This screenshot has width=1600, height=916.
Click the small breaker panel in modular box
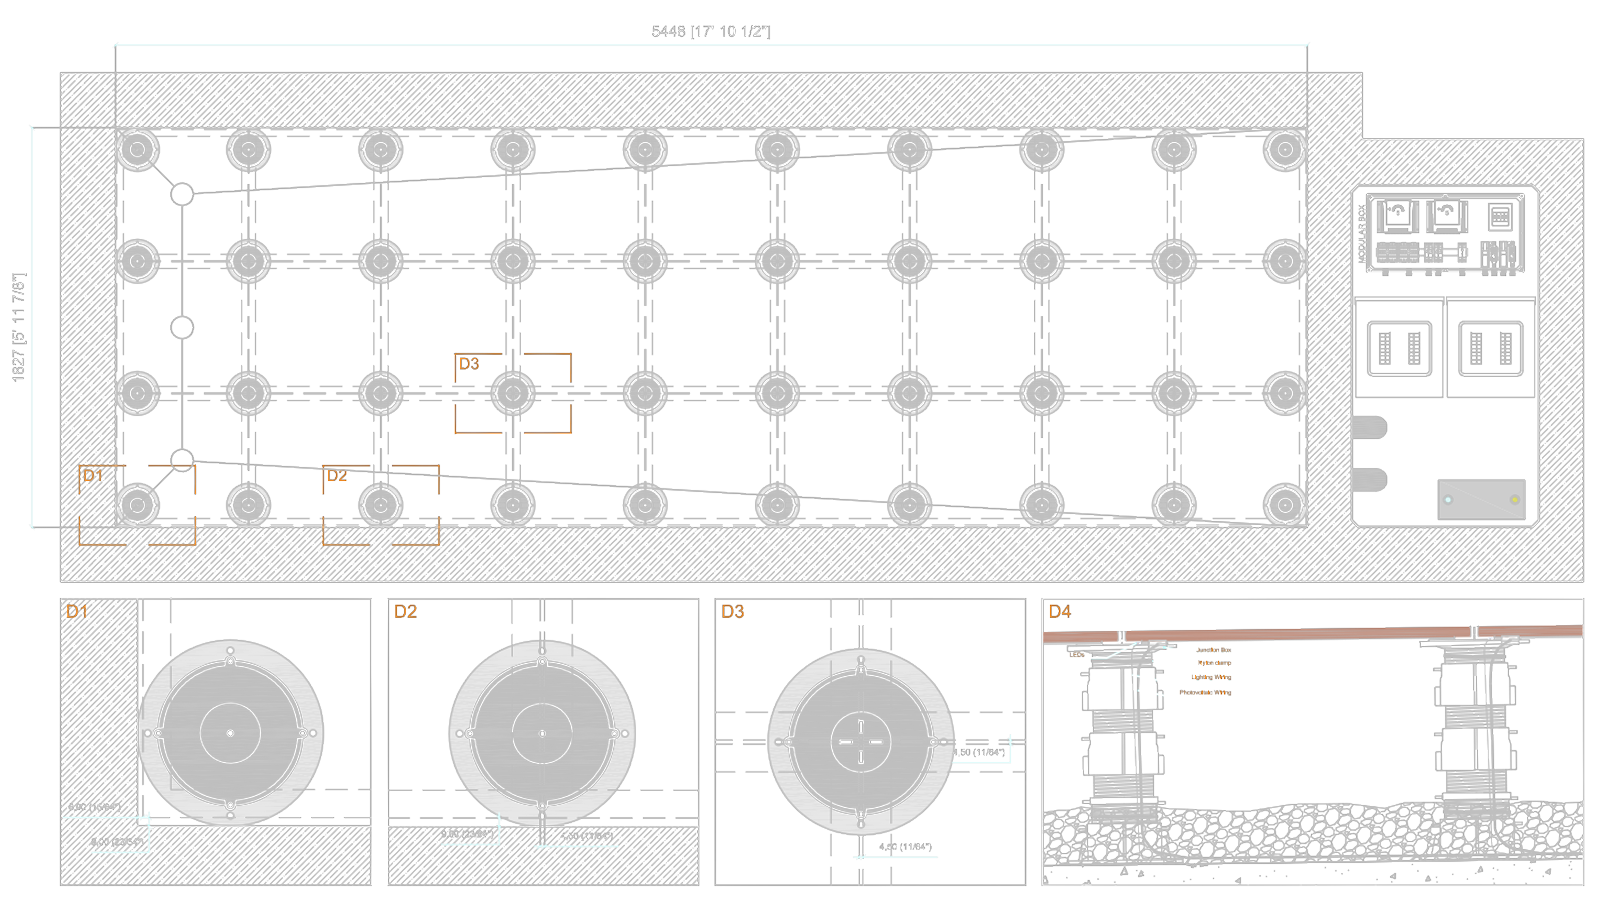(x=1500, y=216)
